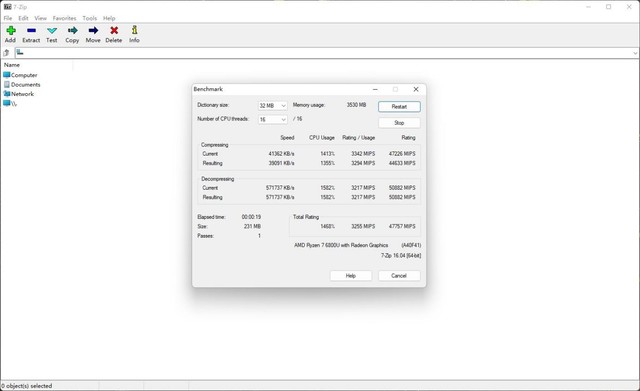The height and width of the screenshot is (391, 640).
Task: Click the Restart benchmark button
Action: pyautogui.click(x=399, y=107)
